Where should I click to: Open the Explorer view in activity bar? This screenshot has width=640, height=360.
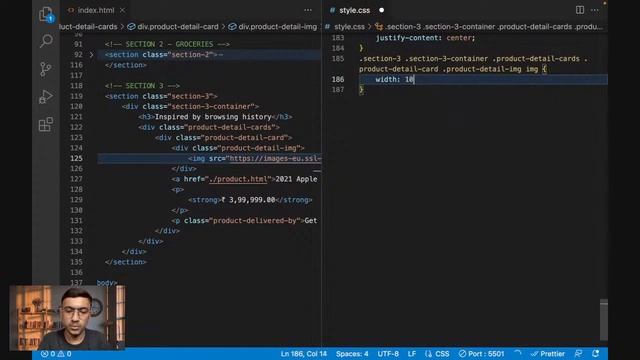(46, 14)
